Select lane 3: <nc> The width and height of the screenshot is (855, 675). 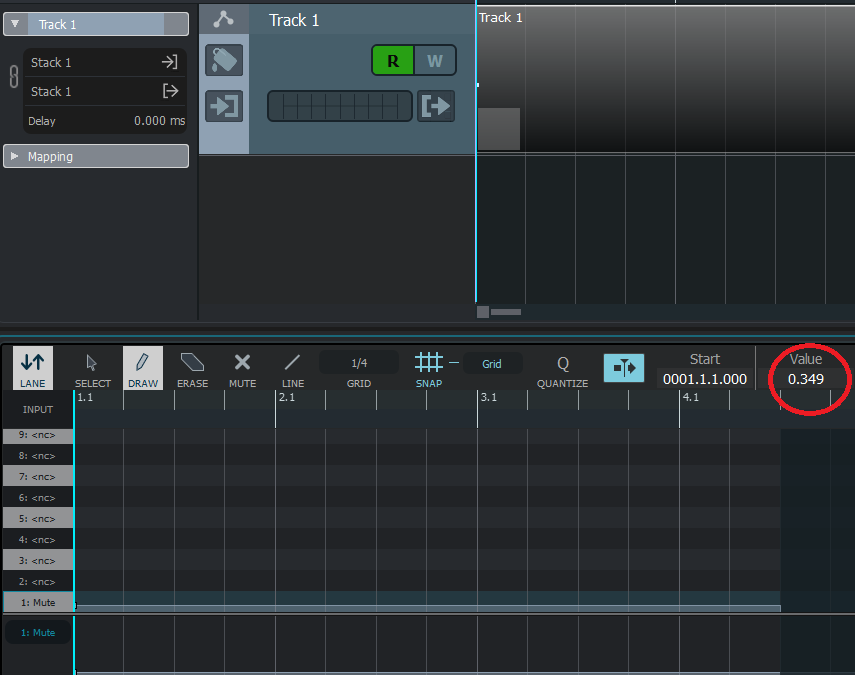tap(38, 561)
